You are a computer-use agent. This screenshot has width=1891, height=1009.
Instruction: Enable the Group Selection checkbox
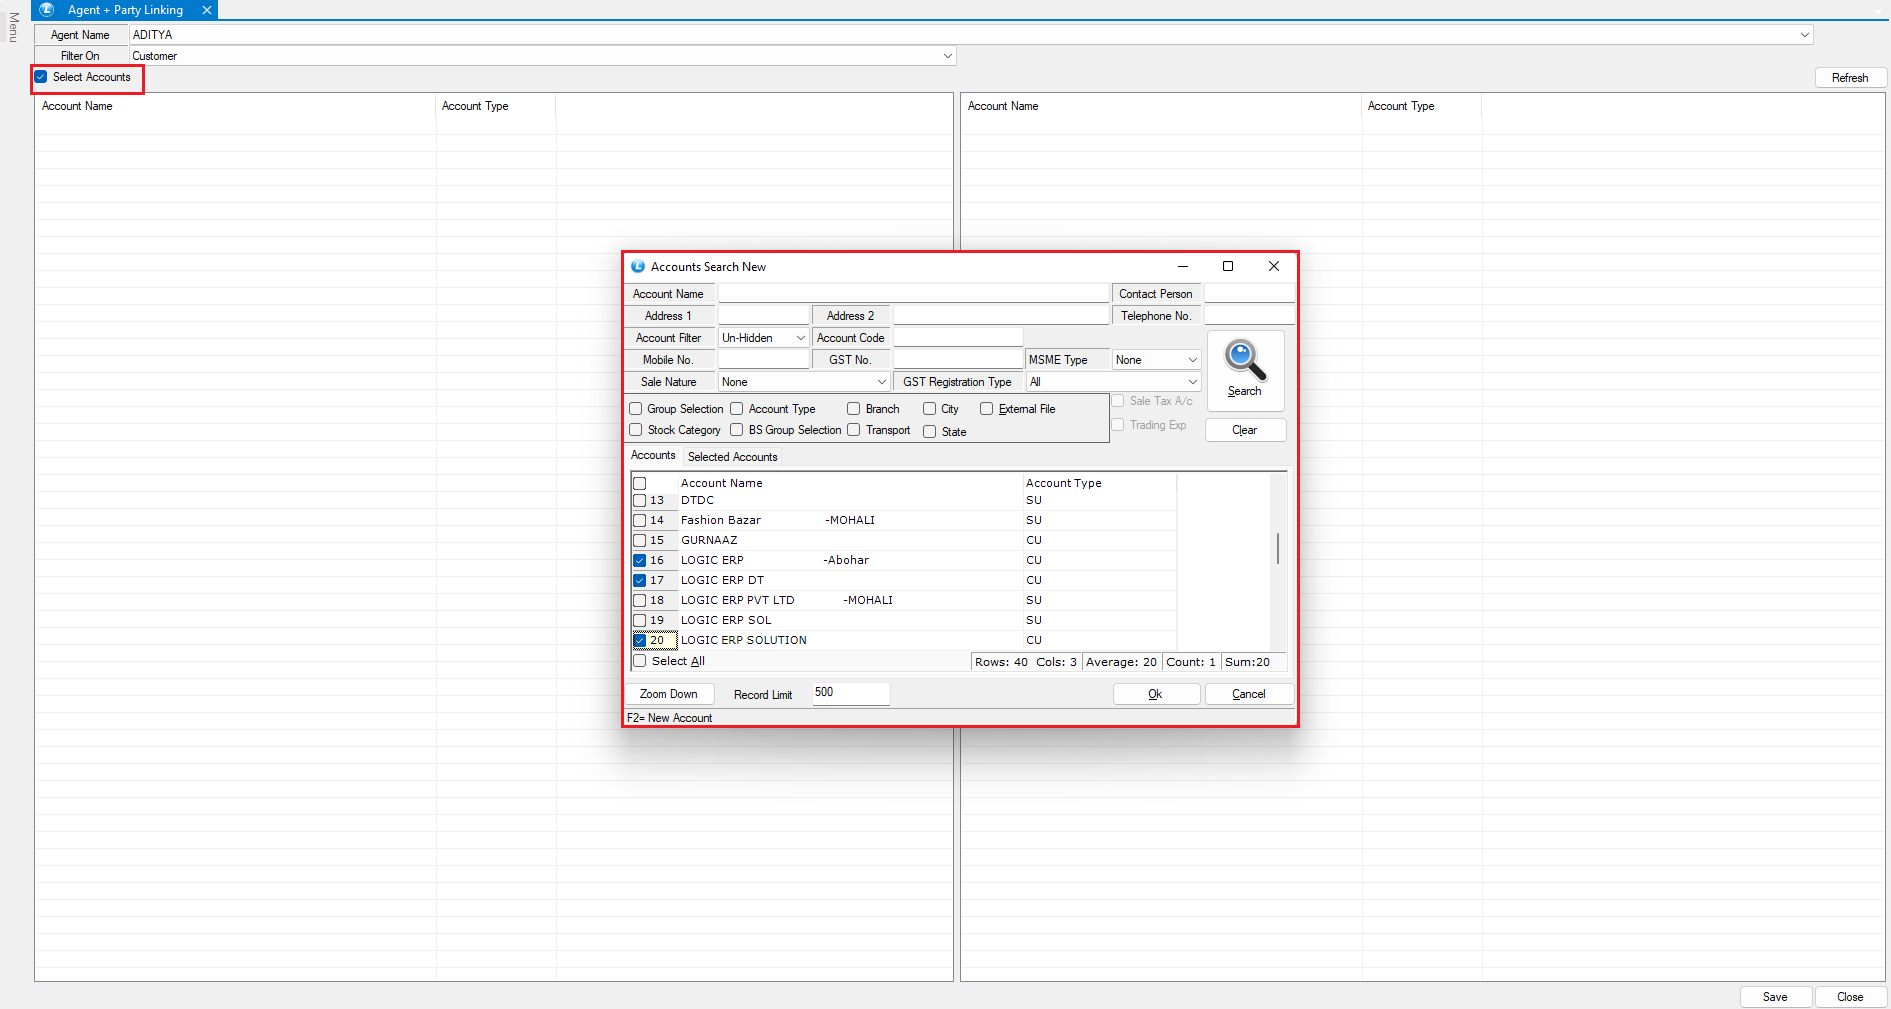[636, 409]
